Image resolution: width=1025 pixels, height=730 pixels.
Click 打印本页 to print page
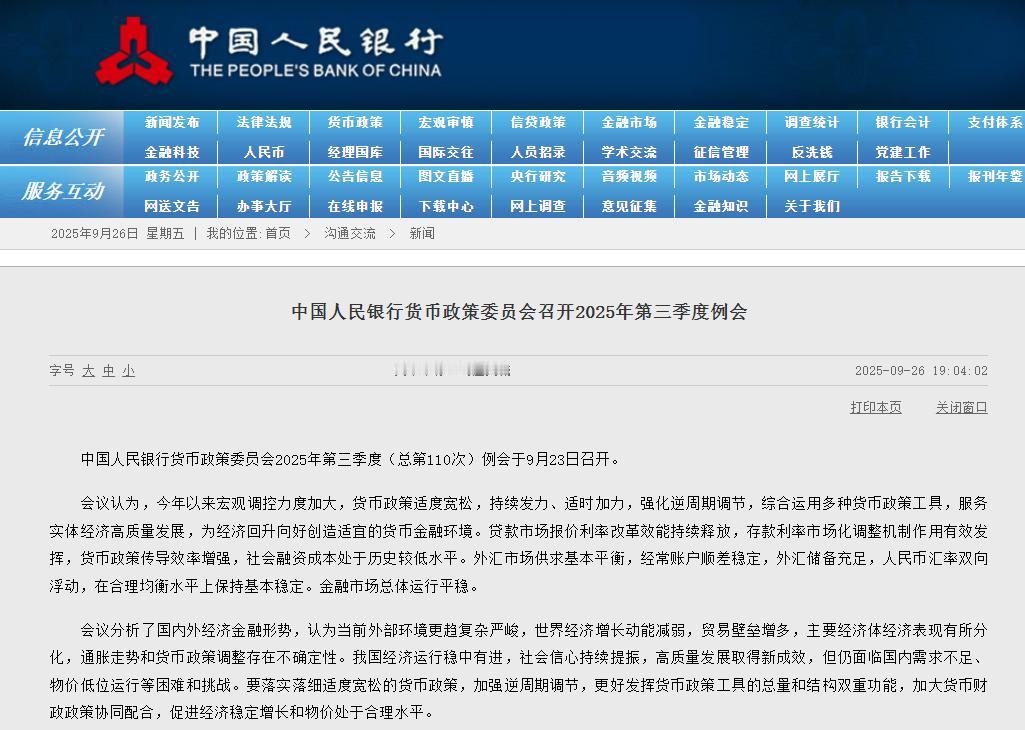coord(875,407)
